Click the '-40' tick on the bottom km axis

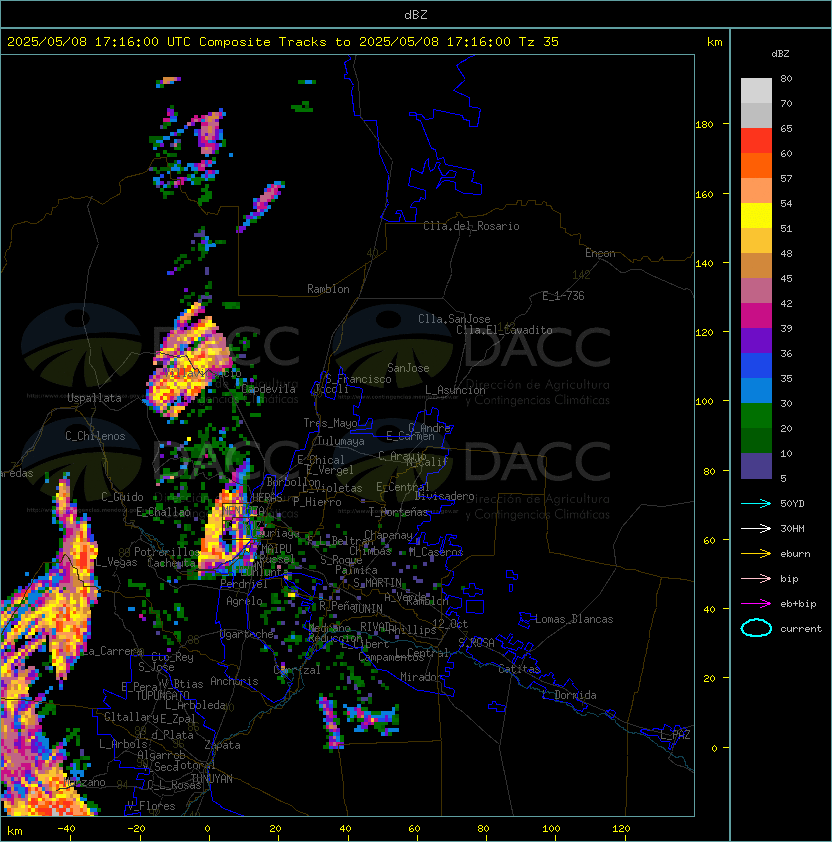click(x=66, y=829)
